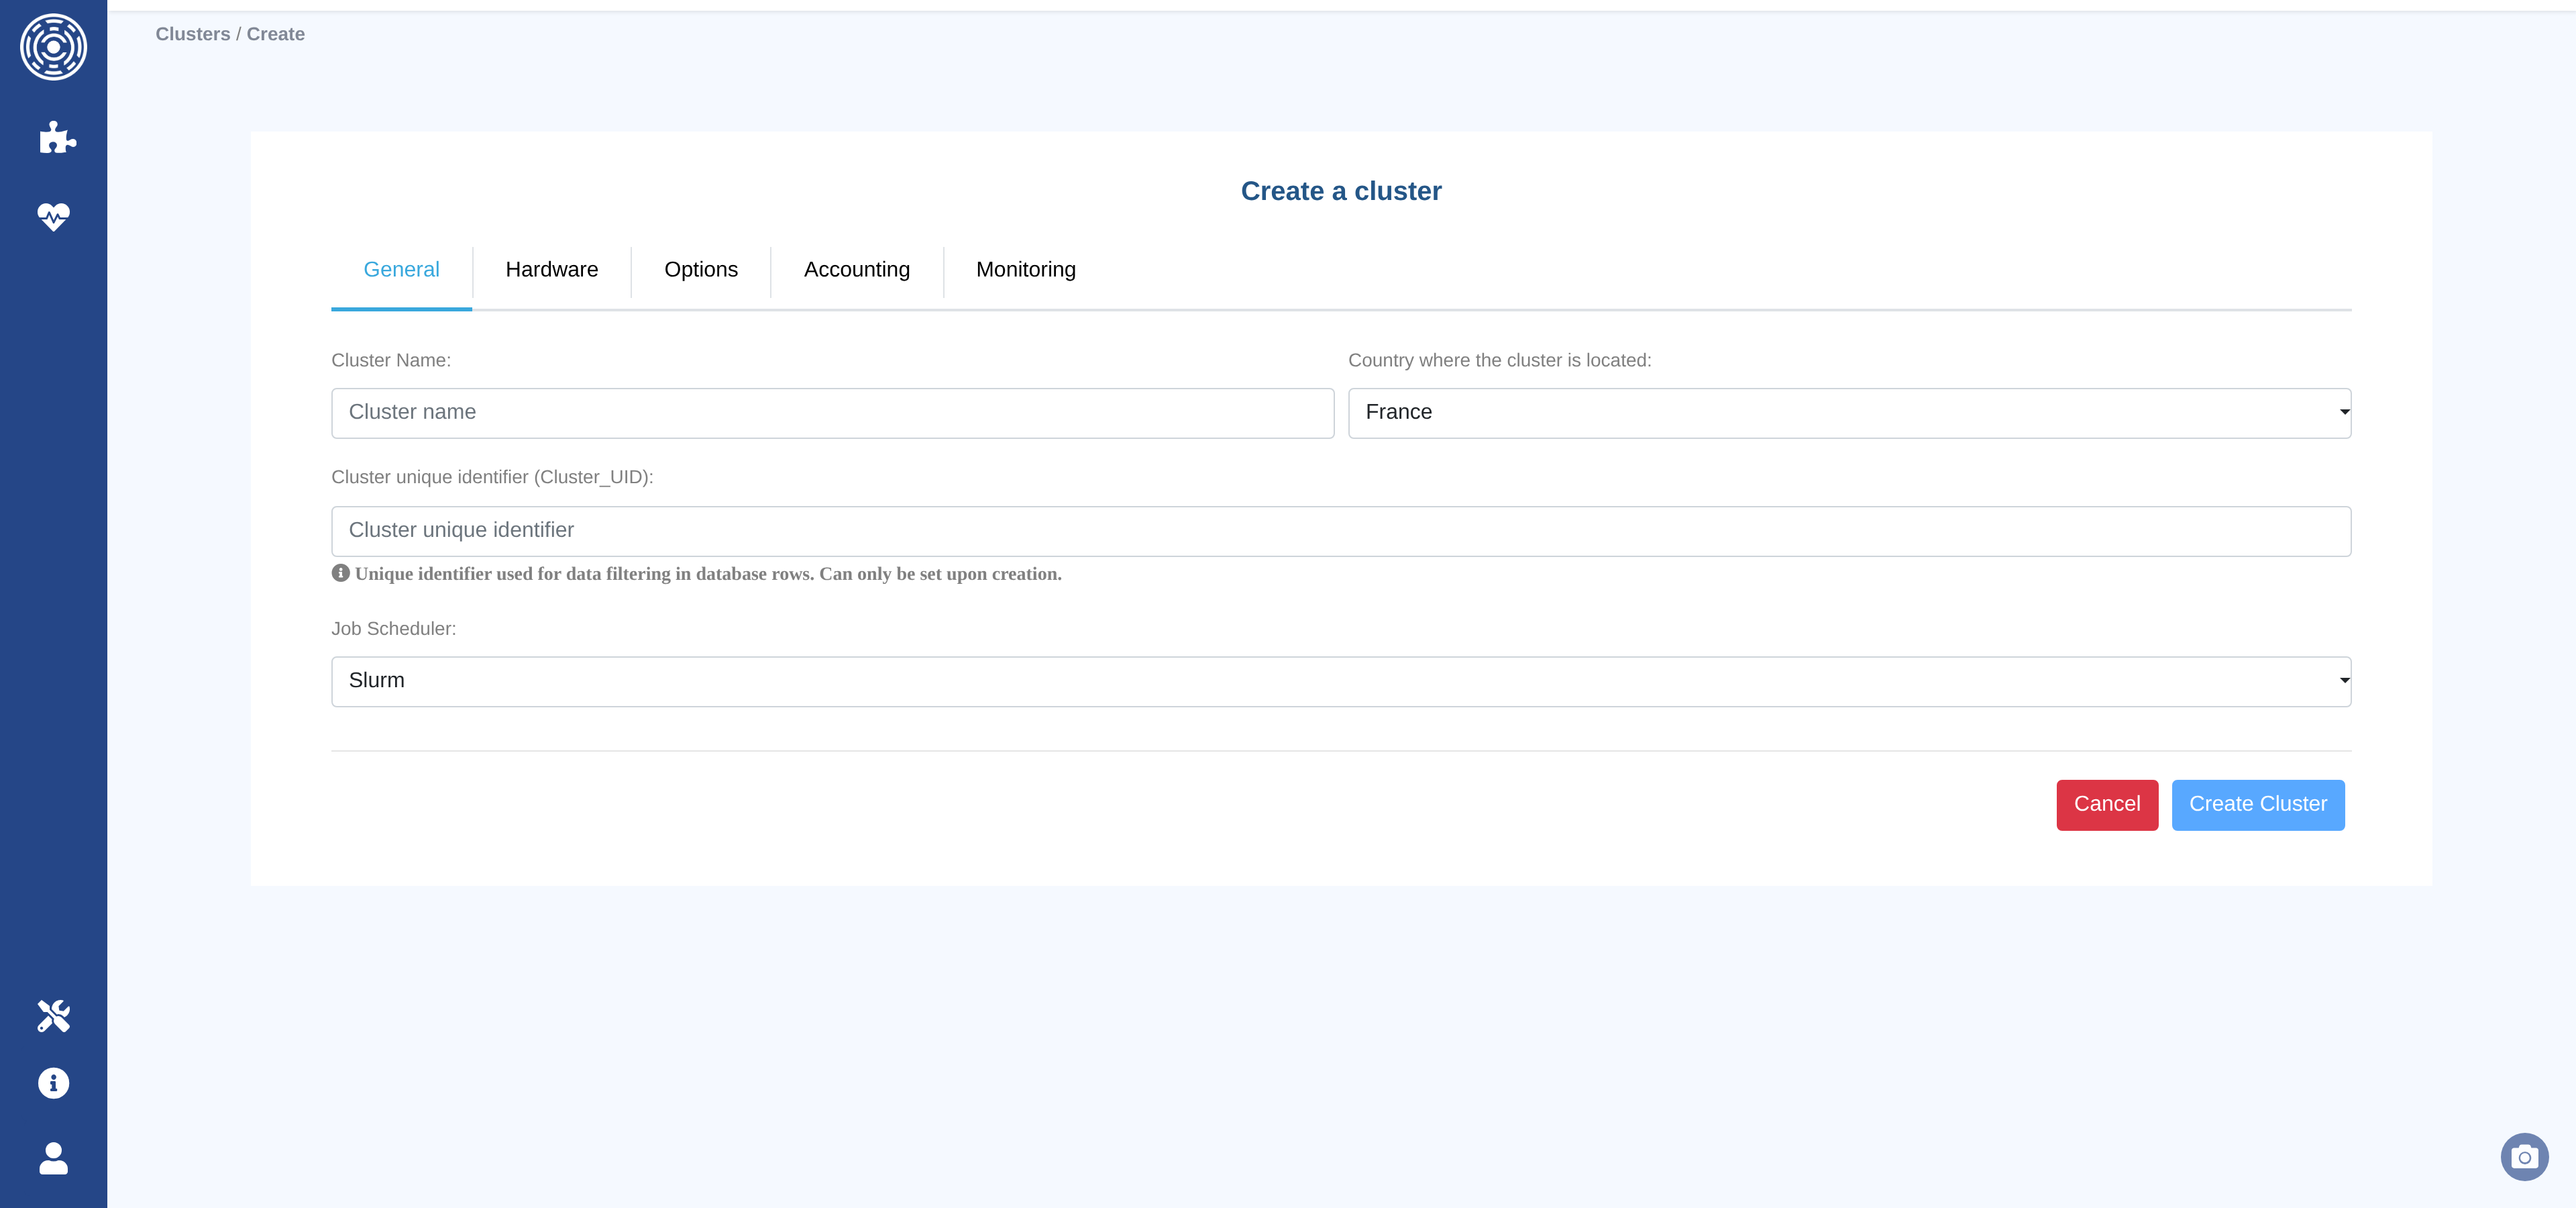Open the heartbeat health monitoring icon
This screenshot has width=2576, height=1208.
click(53, 216)
